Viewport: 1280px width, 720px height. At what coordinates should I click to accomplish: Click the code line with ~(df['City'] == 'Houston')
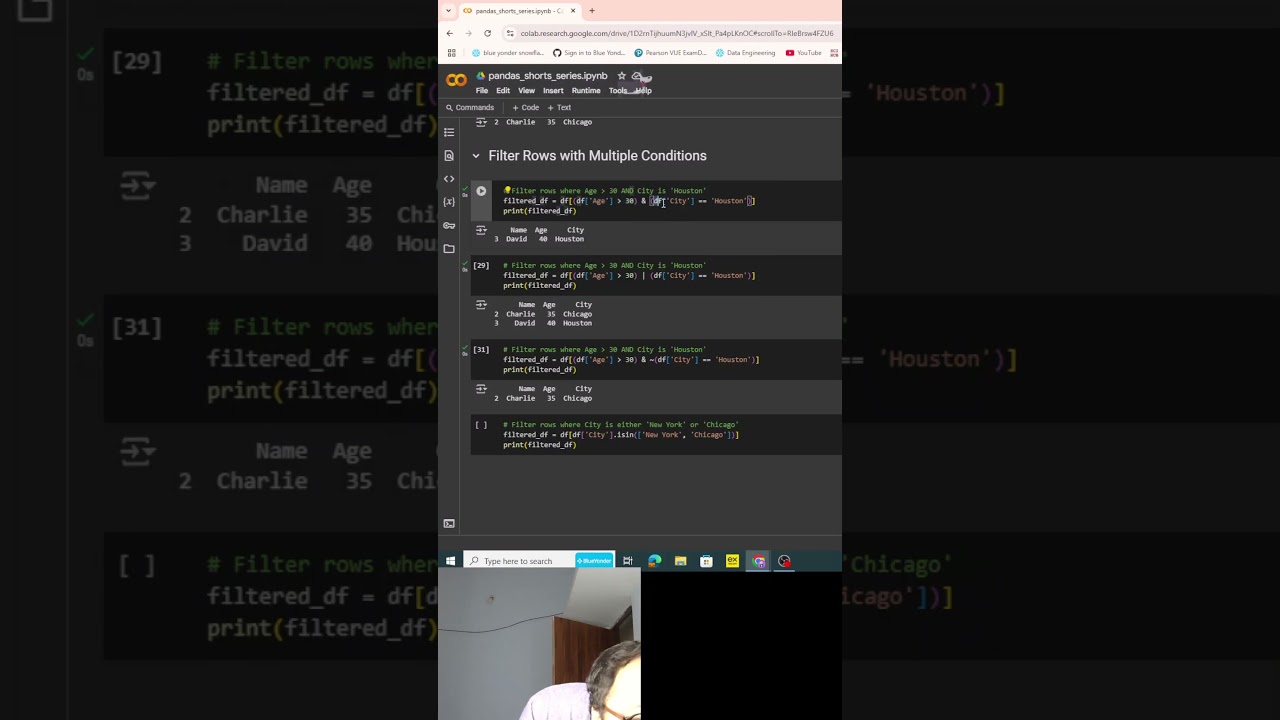tap(631, 360)
